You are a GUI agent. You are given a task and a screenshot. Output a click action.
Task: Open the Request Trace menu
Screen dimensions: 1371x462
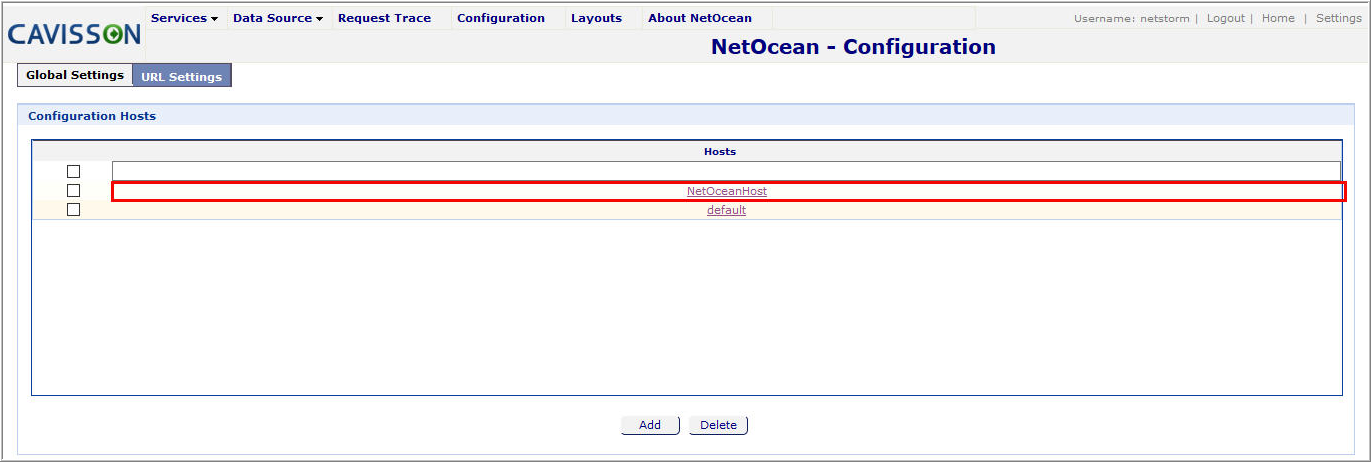click(385, 18)
